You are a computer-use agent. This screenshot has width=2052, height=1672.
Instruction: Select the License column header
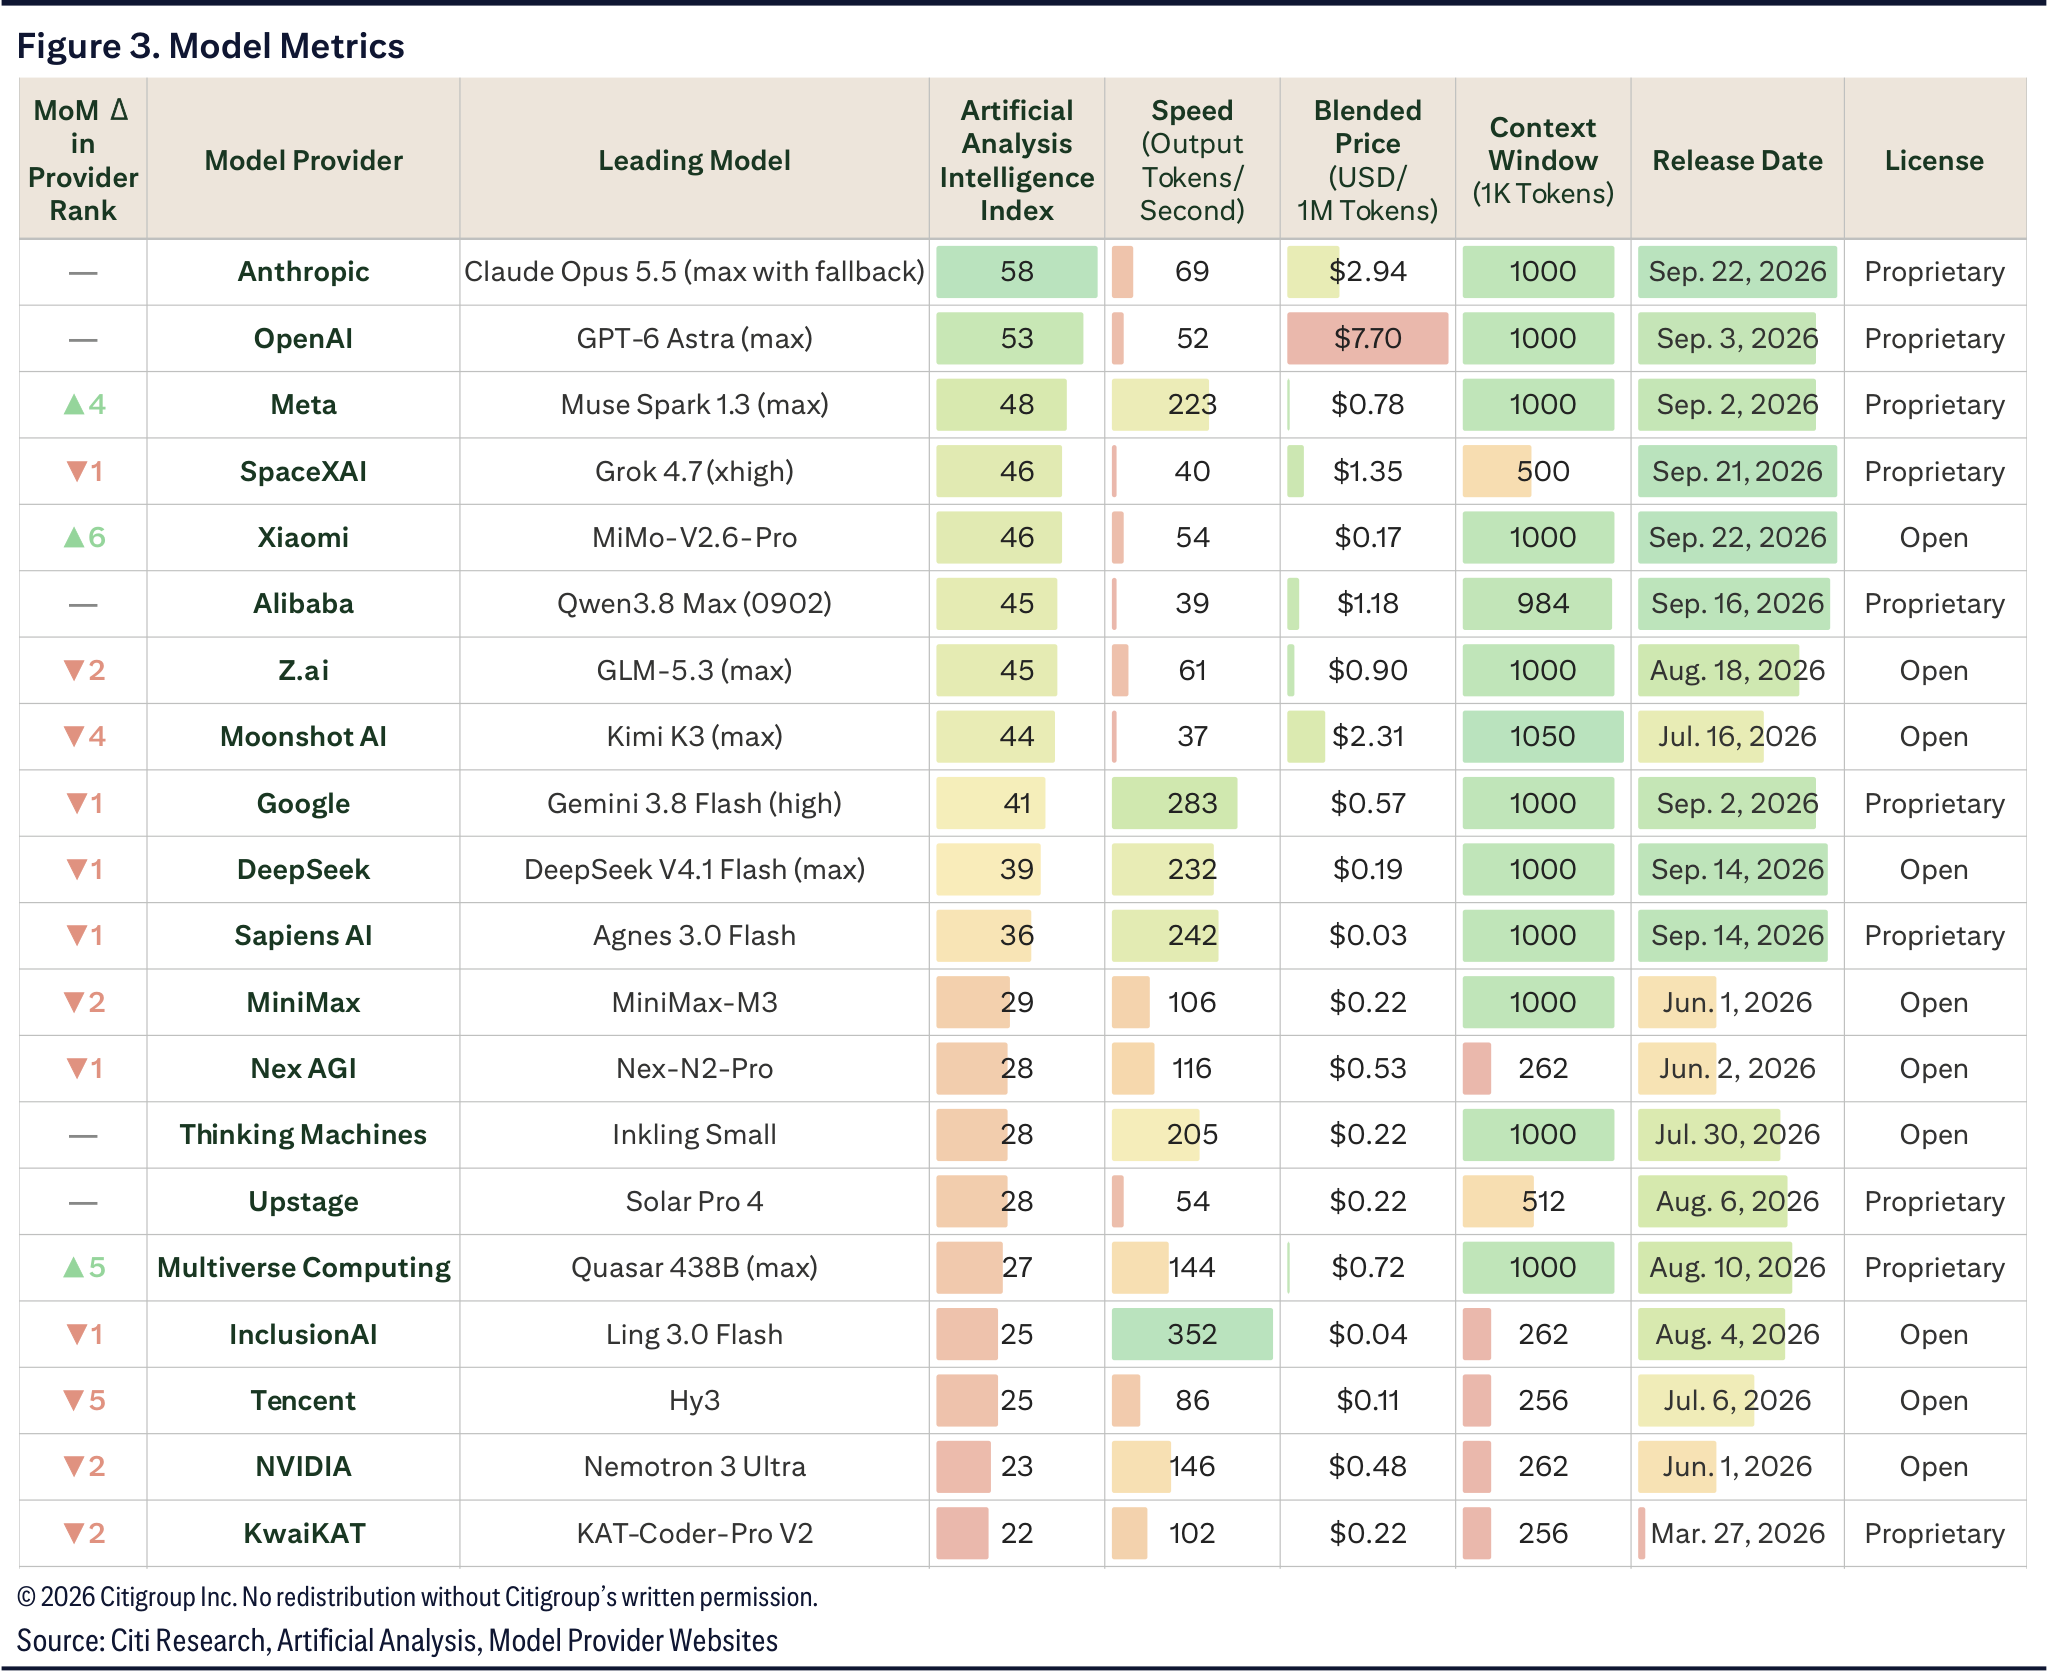point(1934,161)
